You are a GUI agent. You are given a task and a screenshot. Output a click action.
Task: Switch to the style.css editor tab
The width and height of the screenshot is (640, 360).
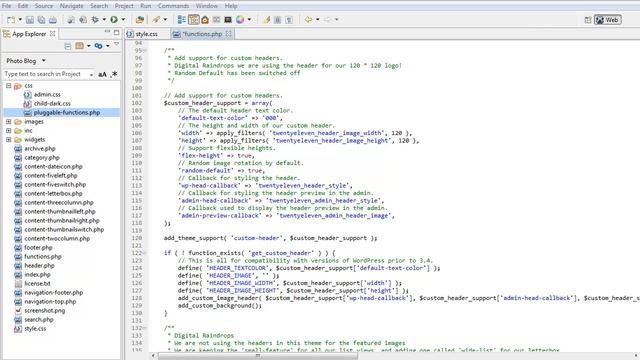(x=147, y=34)
